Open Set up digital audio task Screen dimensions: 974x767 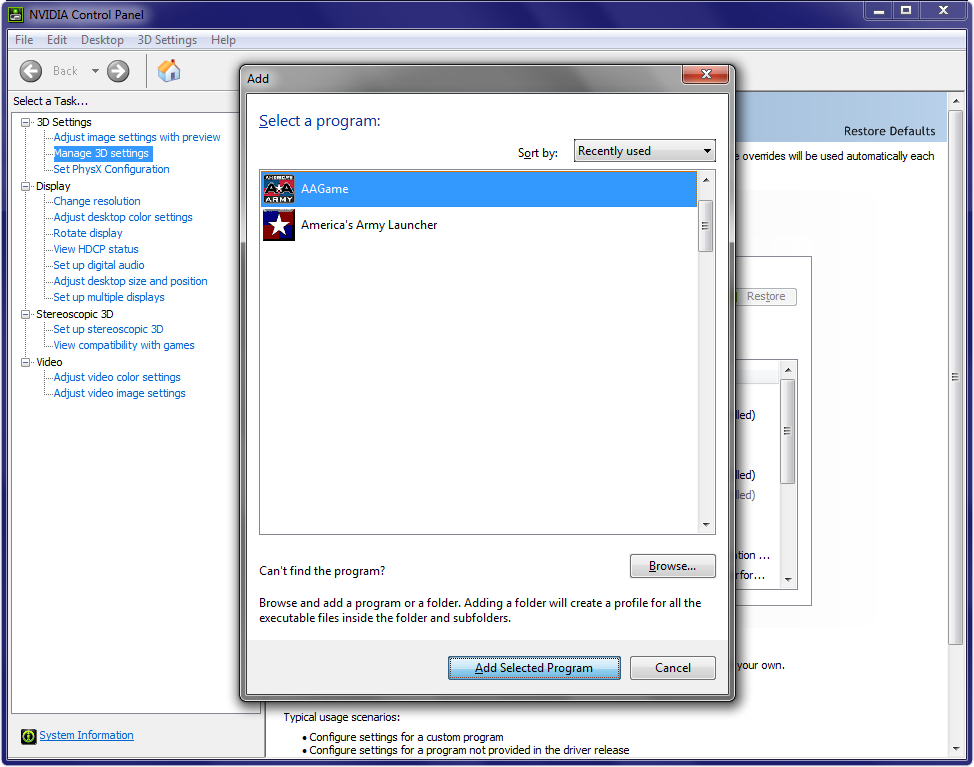coord(99,265)
